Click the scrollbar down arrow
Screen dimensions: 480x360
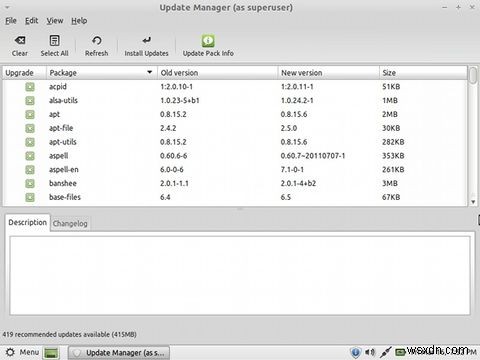pos(473,202)
